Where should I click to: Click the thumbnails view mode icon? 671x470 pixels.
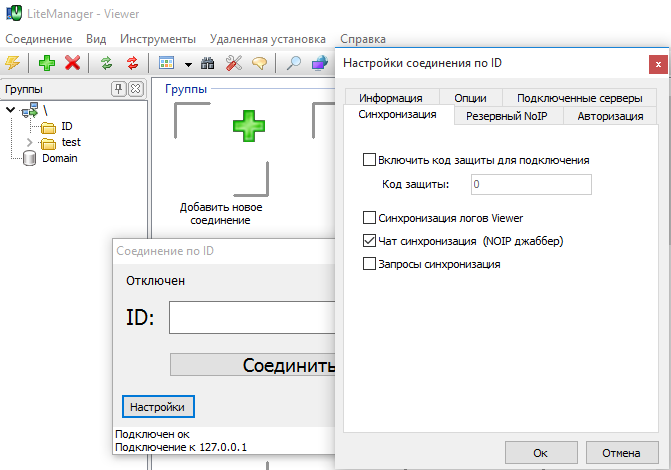[166, 63]
